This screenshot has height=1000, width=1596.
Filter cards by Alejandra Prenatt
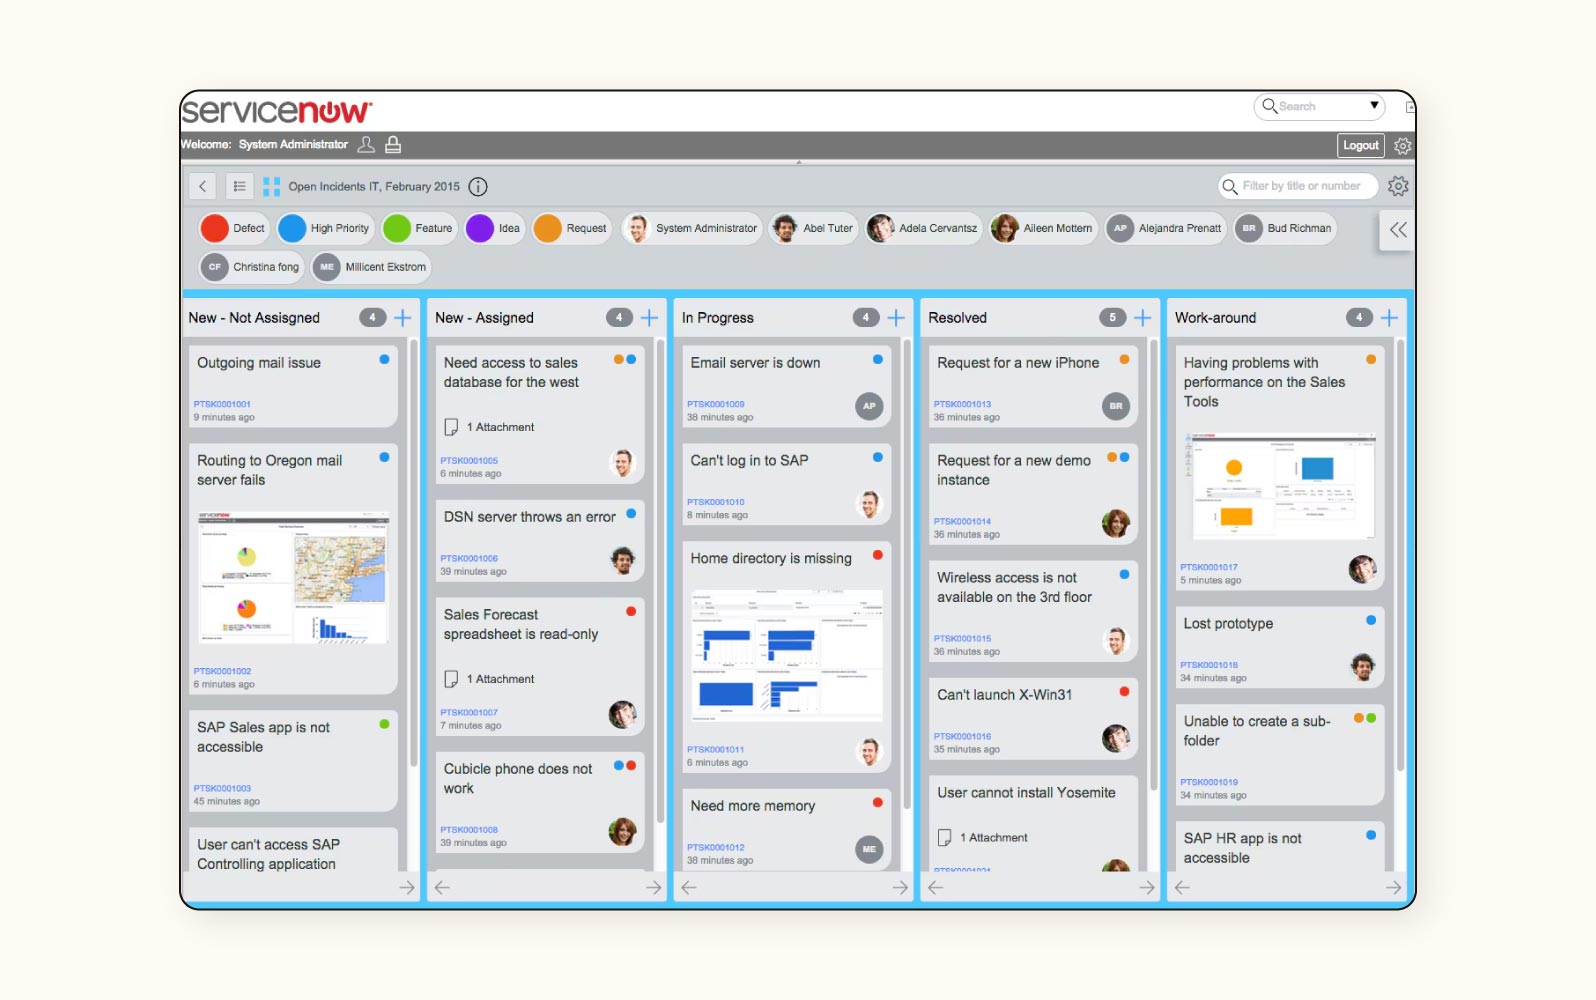pos(1165,228)
